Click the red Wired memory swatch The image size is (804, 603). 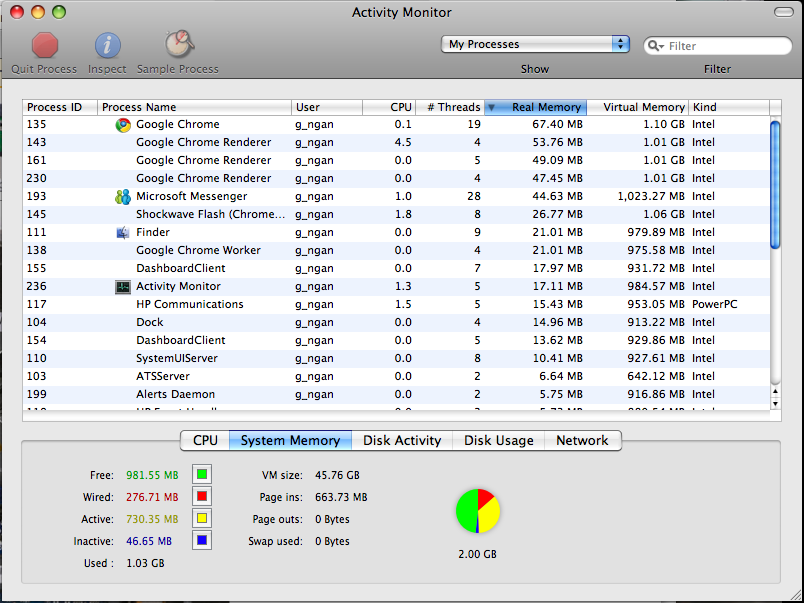[202, 496]
